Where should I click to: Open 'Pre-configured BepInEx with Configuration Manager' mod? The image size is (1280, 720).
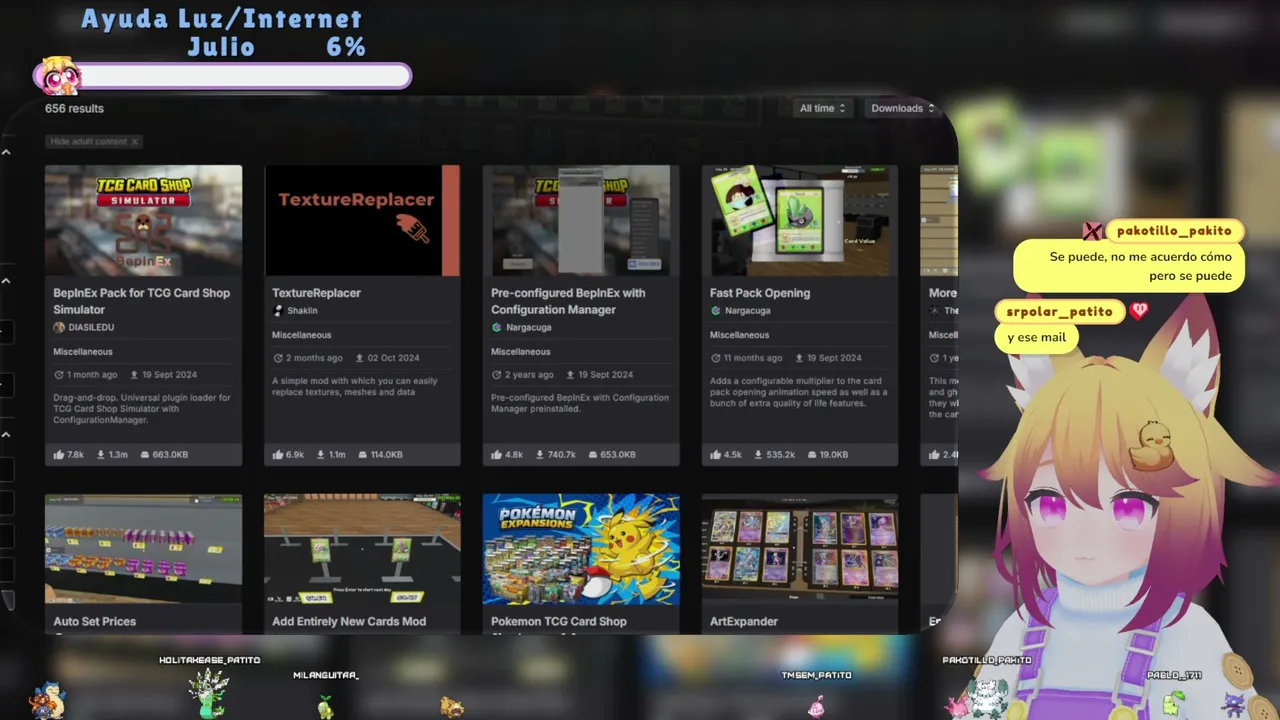point(568,301)
